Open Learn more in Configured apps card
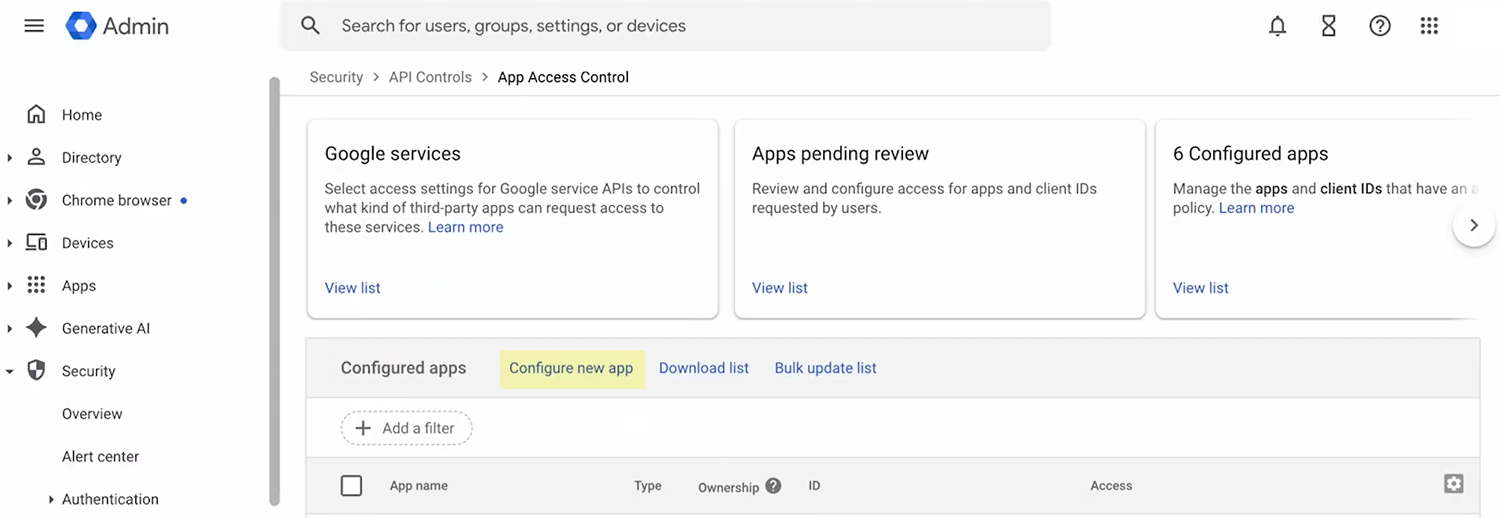 (1256, 208)
